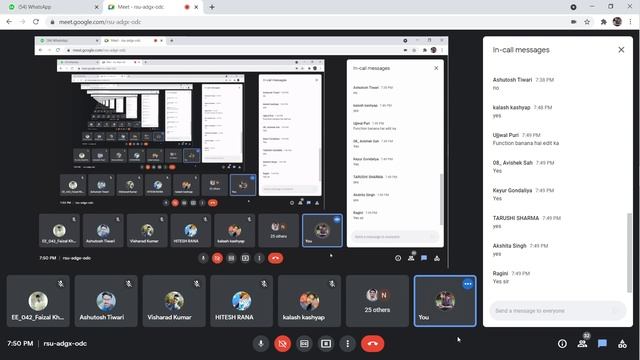Screen dimensions: 640x360
Task: Click the scrollbar of the in-call messages
Action: point(629,252)
